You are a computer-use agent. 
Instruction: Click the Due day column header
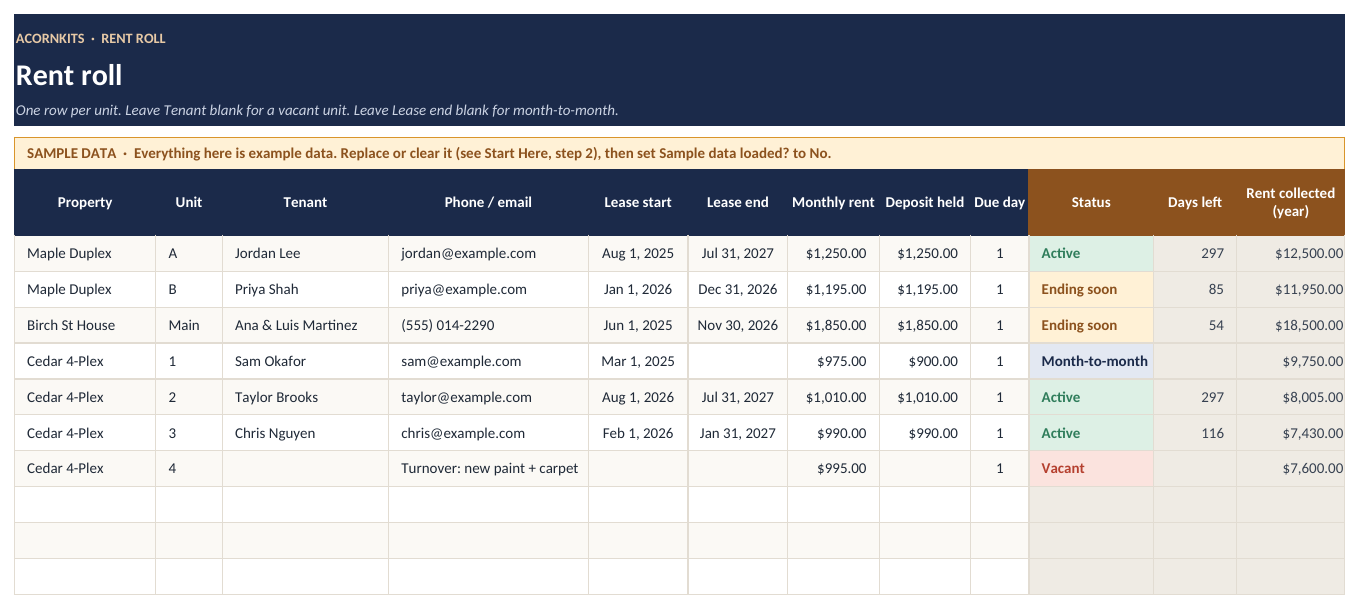pyautogui.click(x=1000, y=202)
